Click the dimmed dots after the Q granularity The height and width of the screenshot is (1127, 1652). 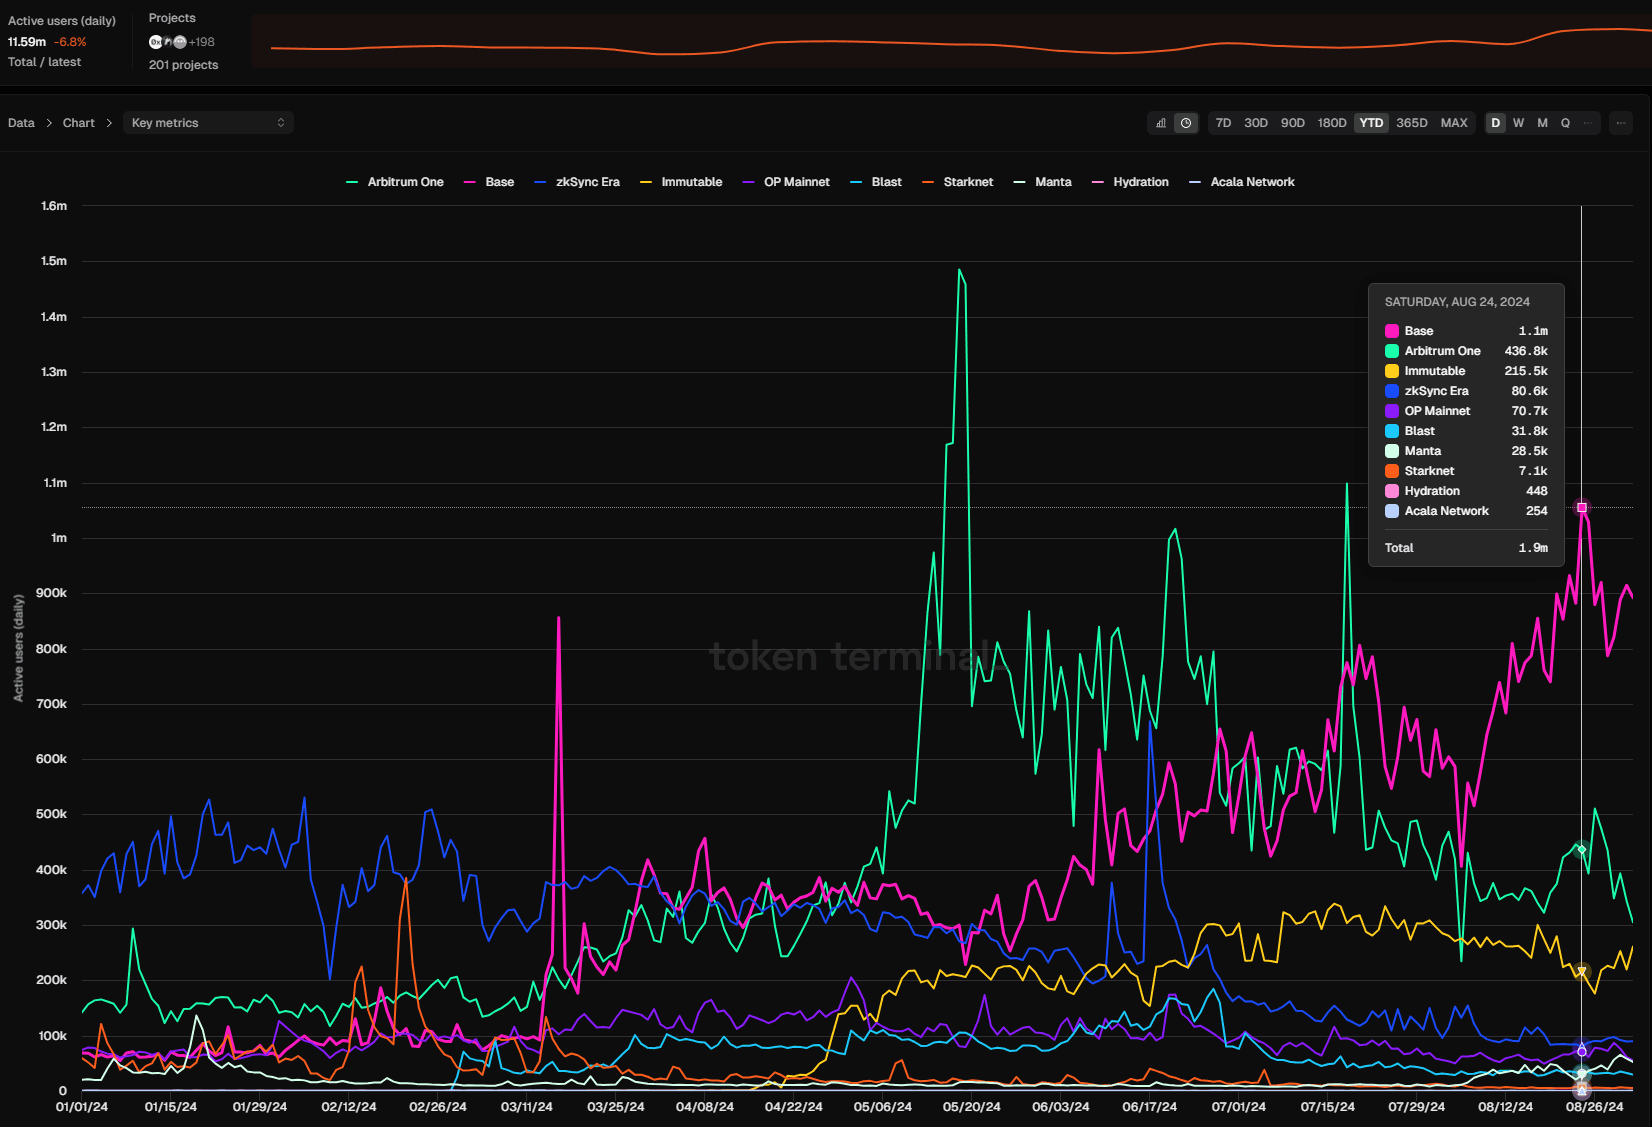pos(1588,123)
